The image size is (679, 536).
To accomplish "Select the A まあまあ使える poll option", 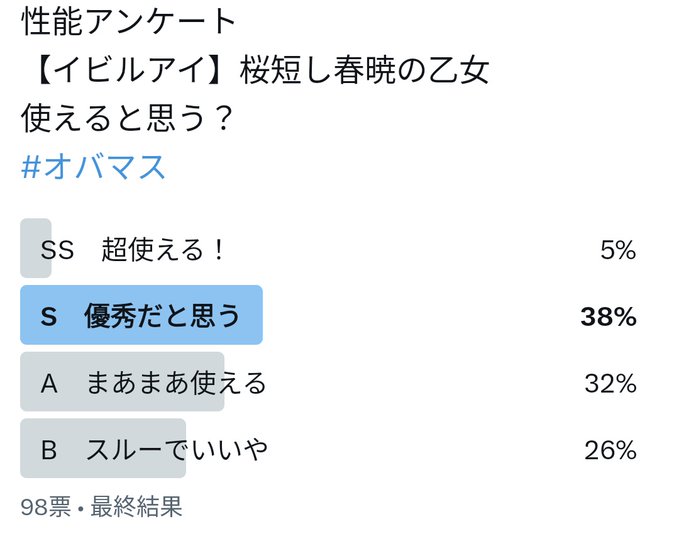I will 328,382.
